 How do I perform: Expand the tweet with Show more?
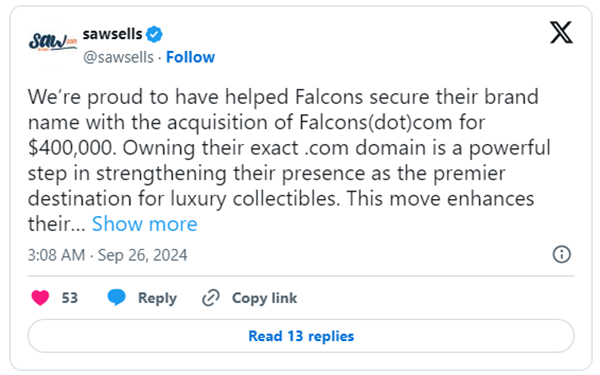(x=144, y=224)
